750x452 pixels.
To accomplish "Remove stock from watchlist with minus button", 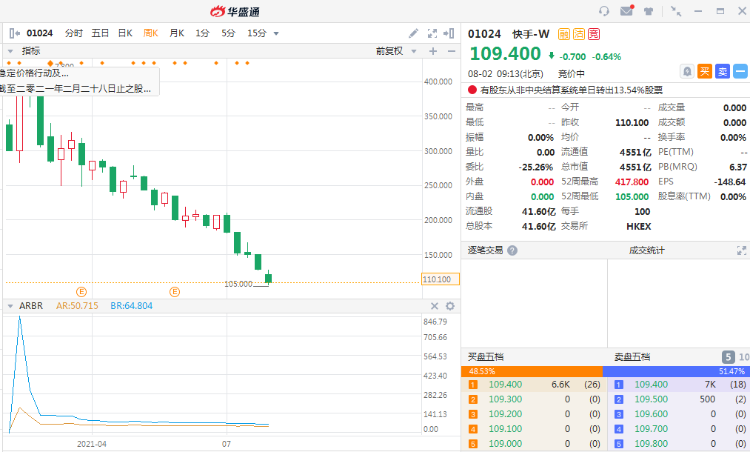I will click(740, 71).
